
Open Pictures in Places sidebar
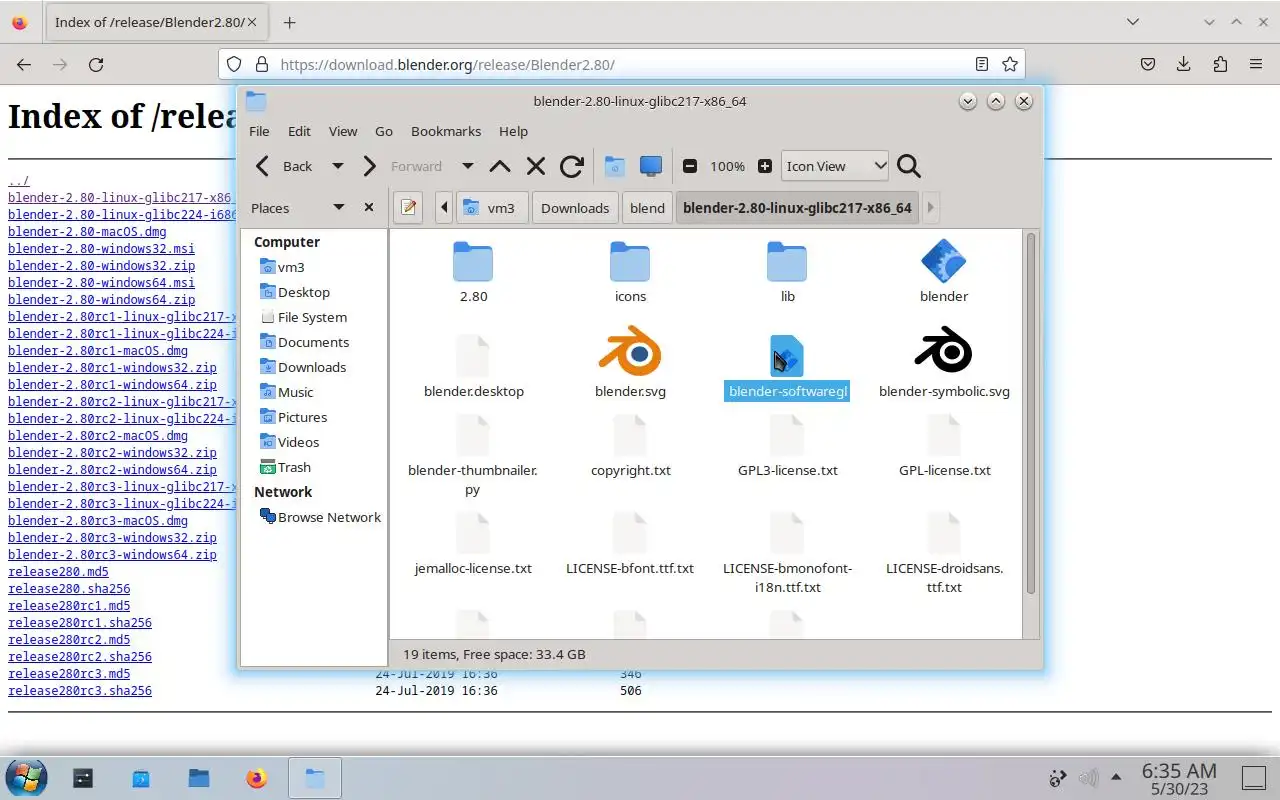pyautogui.click(x=293, y=417)
